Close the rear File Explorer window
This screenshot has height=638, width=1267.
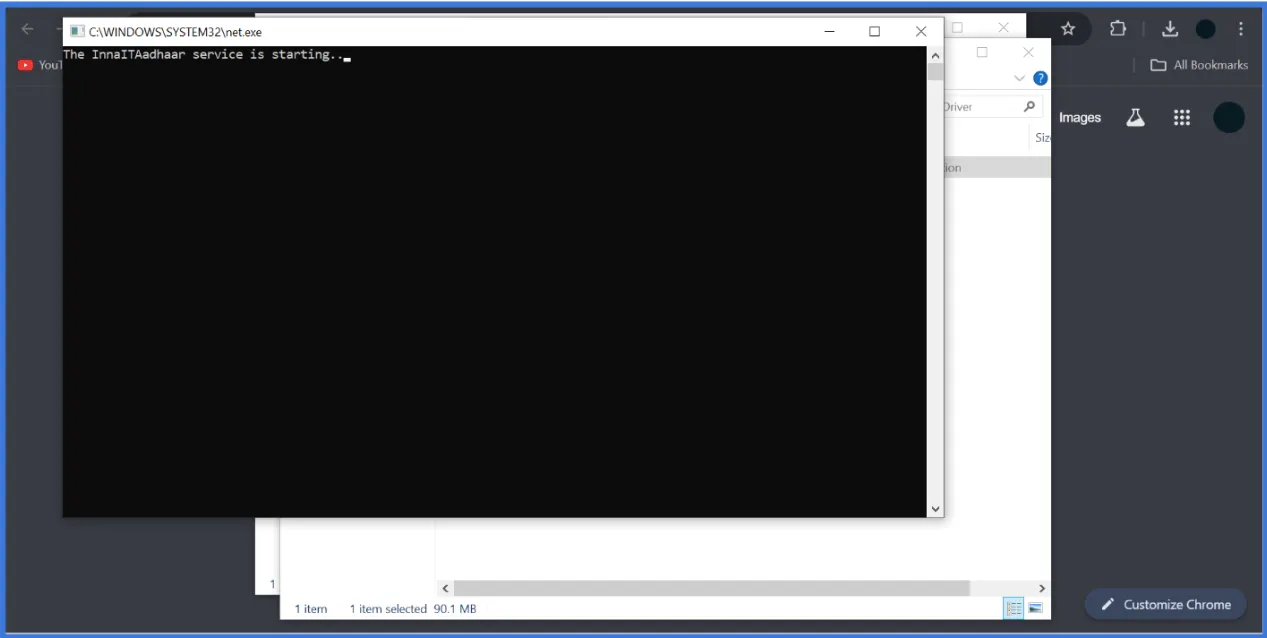pyautogui.click(x=1004, y=28)
